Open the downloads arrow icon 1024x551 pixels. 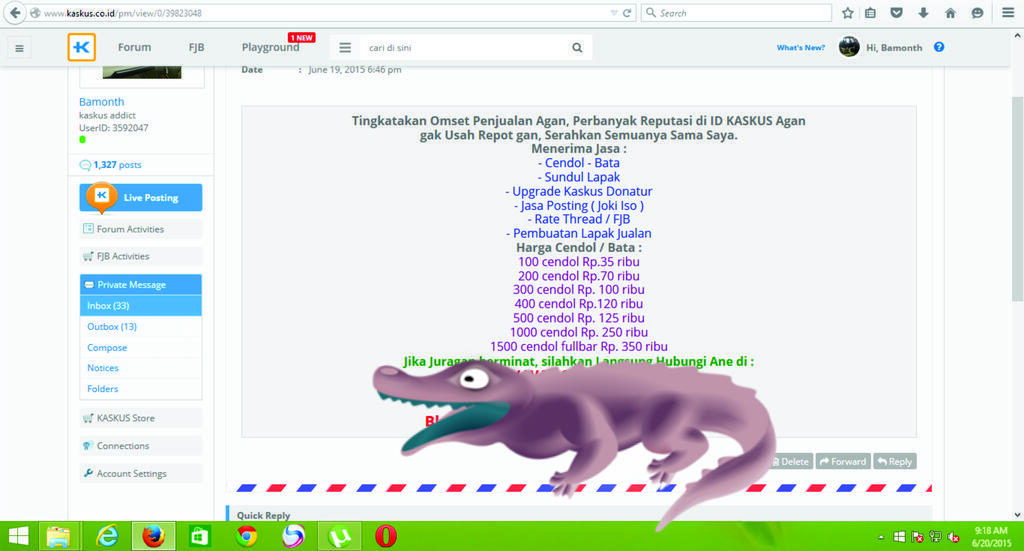[923, 12]
